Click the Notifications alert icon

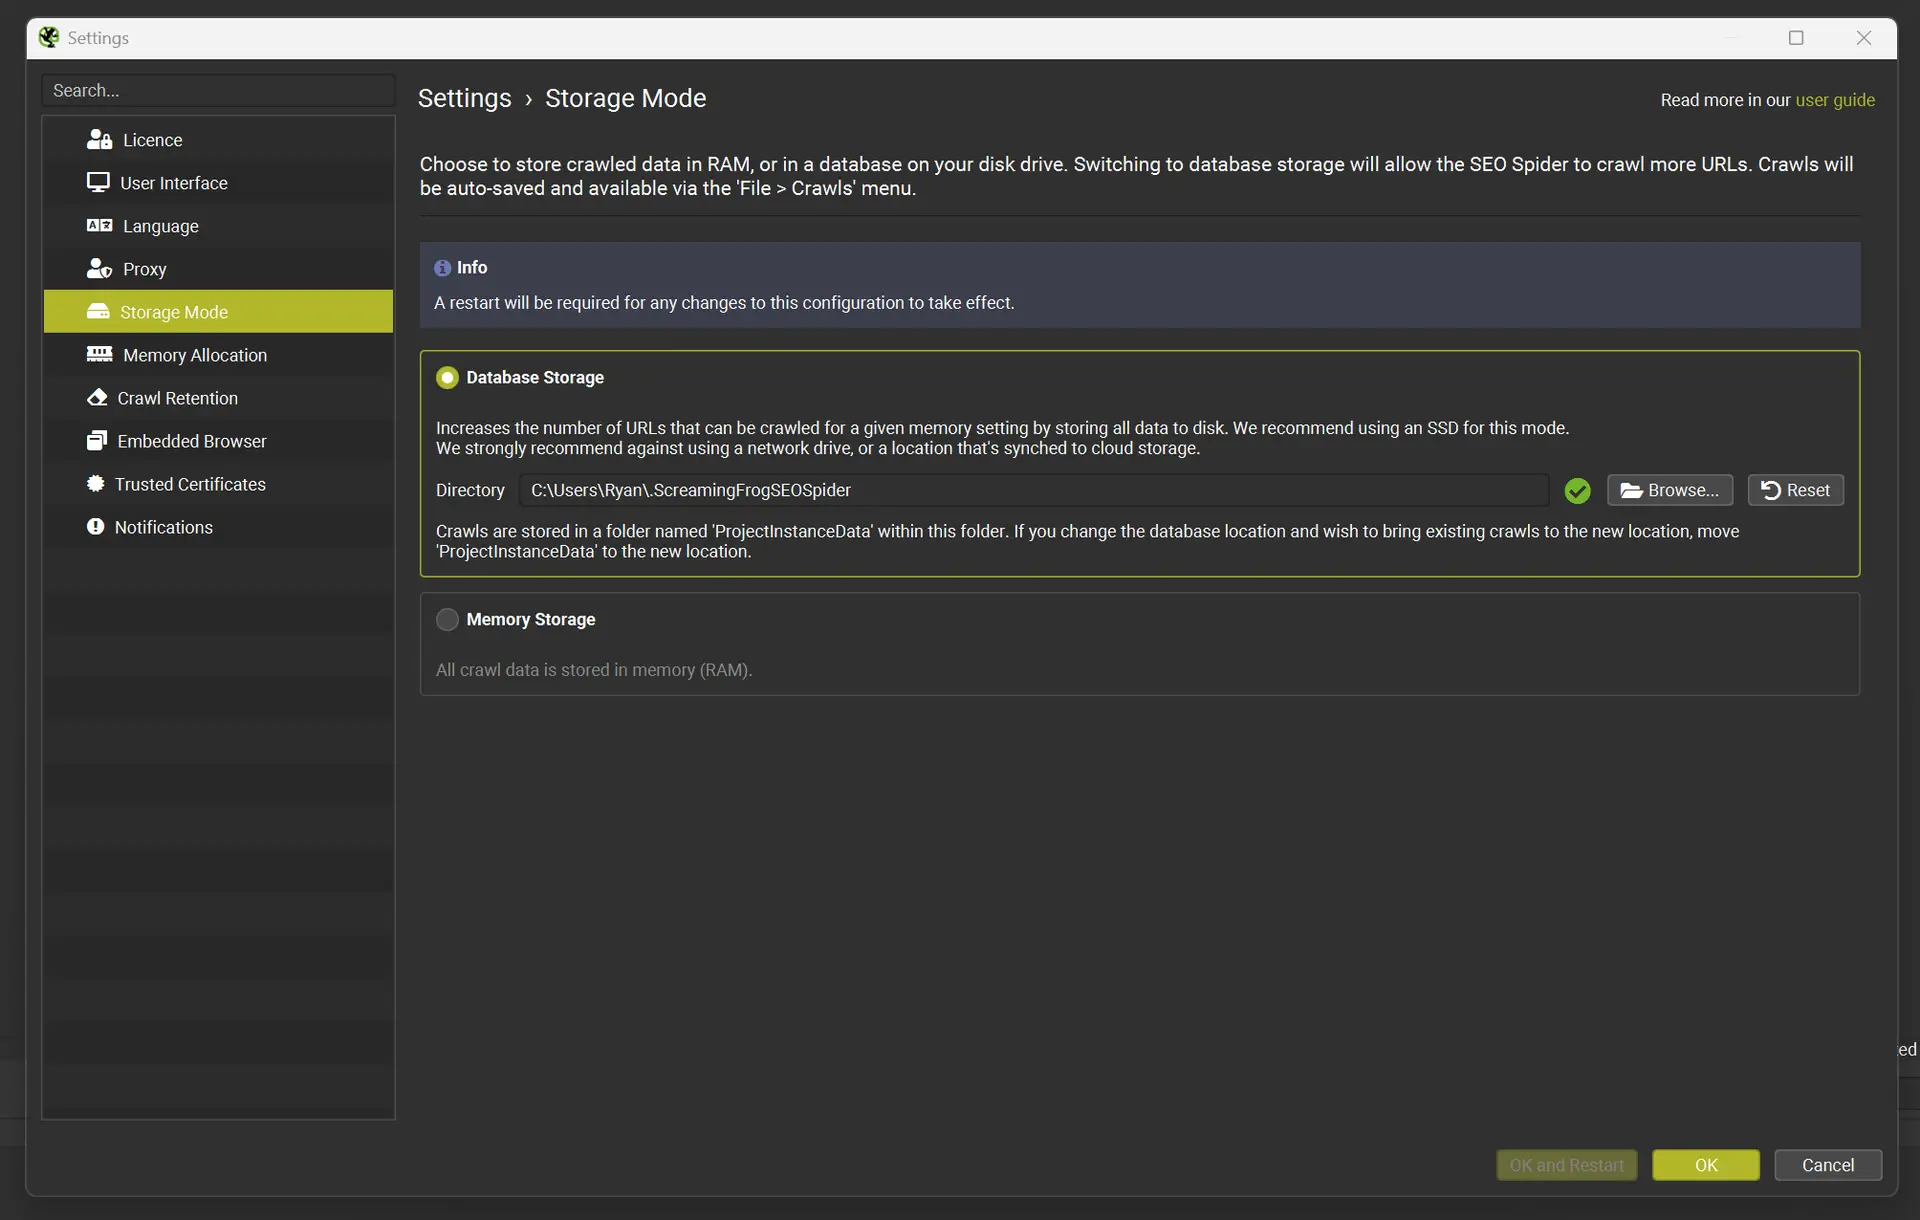[96, 527]
